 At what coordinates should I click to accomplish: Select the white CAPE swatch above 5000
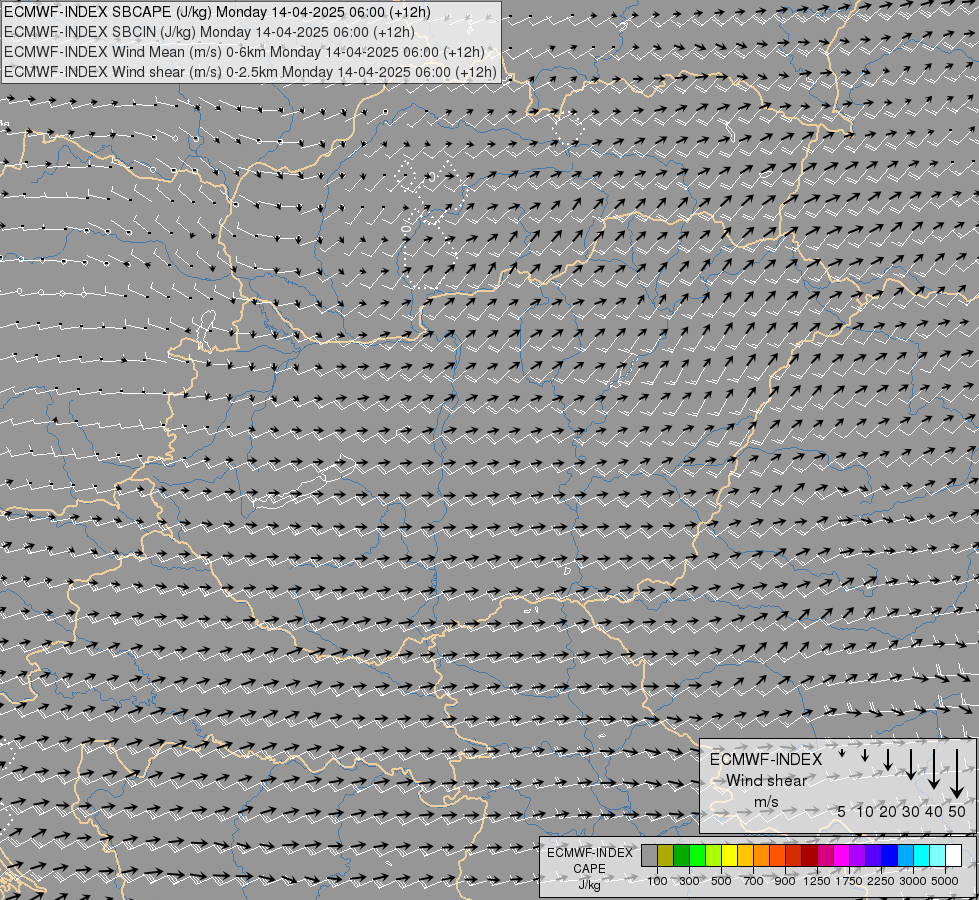[x=953, y=855]
